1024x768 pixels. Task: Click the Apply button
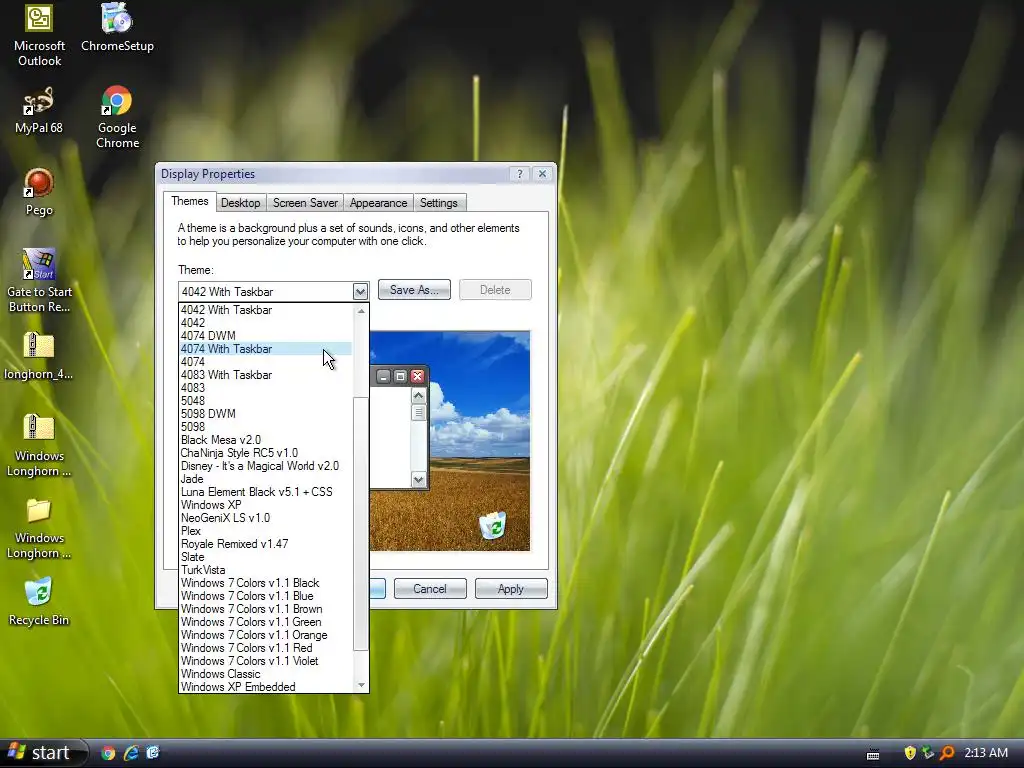(x=511, y=589)
